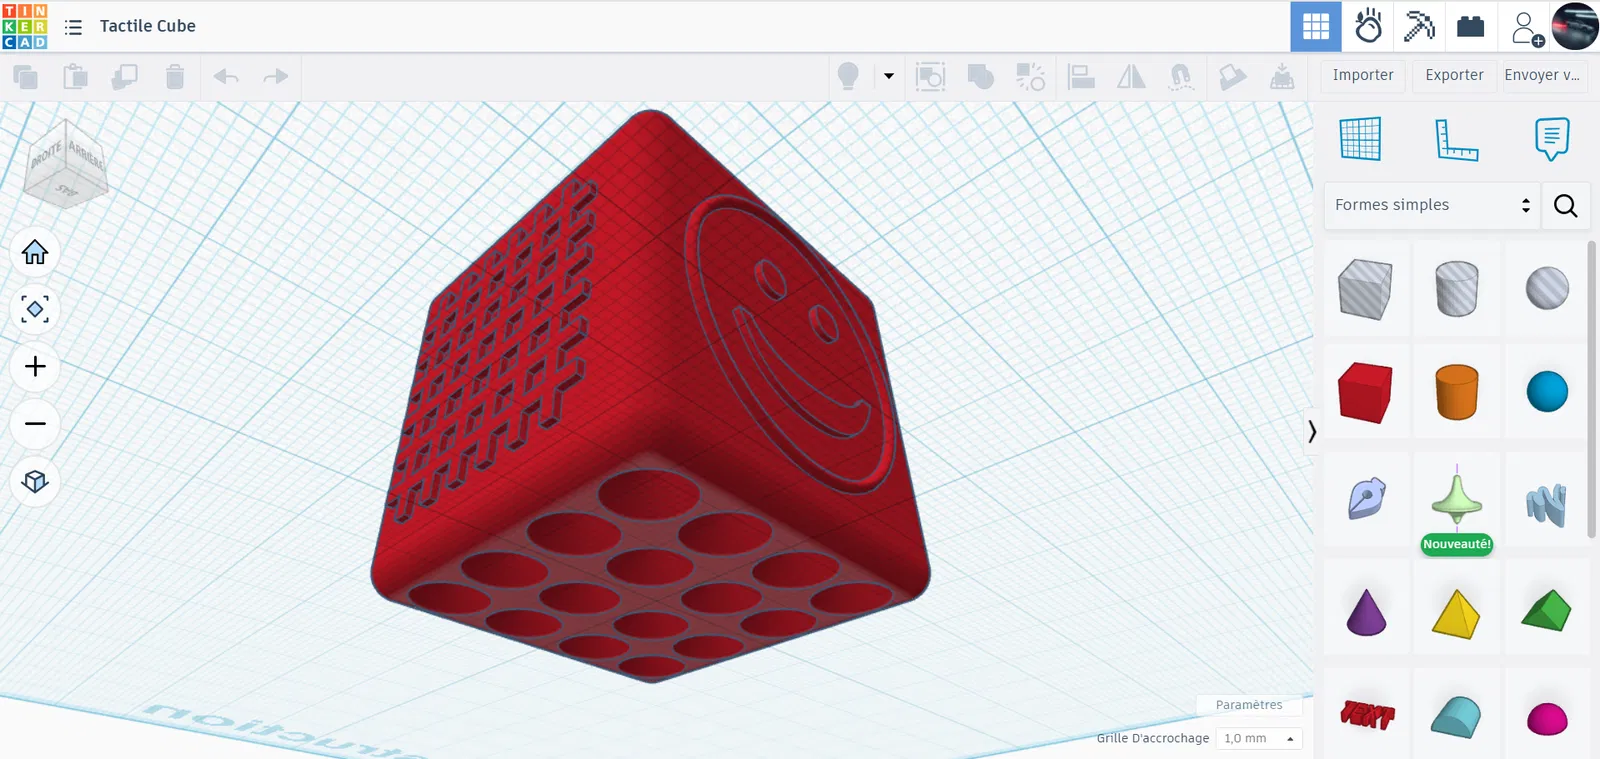
Task: Pick the striped hole sphere shape
Action: (1547, 289)
